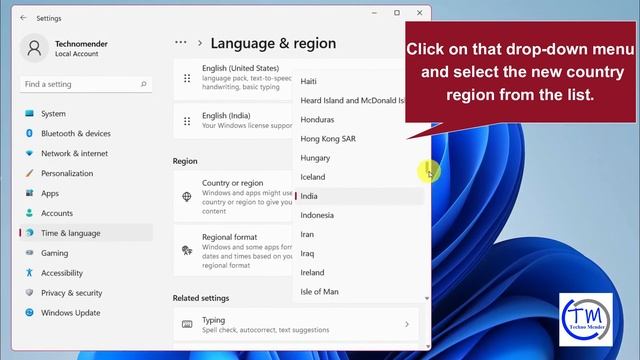Image resolution: width=640 pixels, height=360 pixels.
Task: Choose Indonesia from the list
Action: [x=317, y=216]
